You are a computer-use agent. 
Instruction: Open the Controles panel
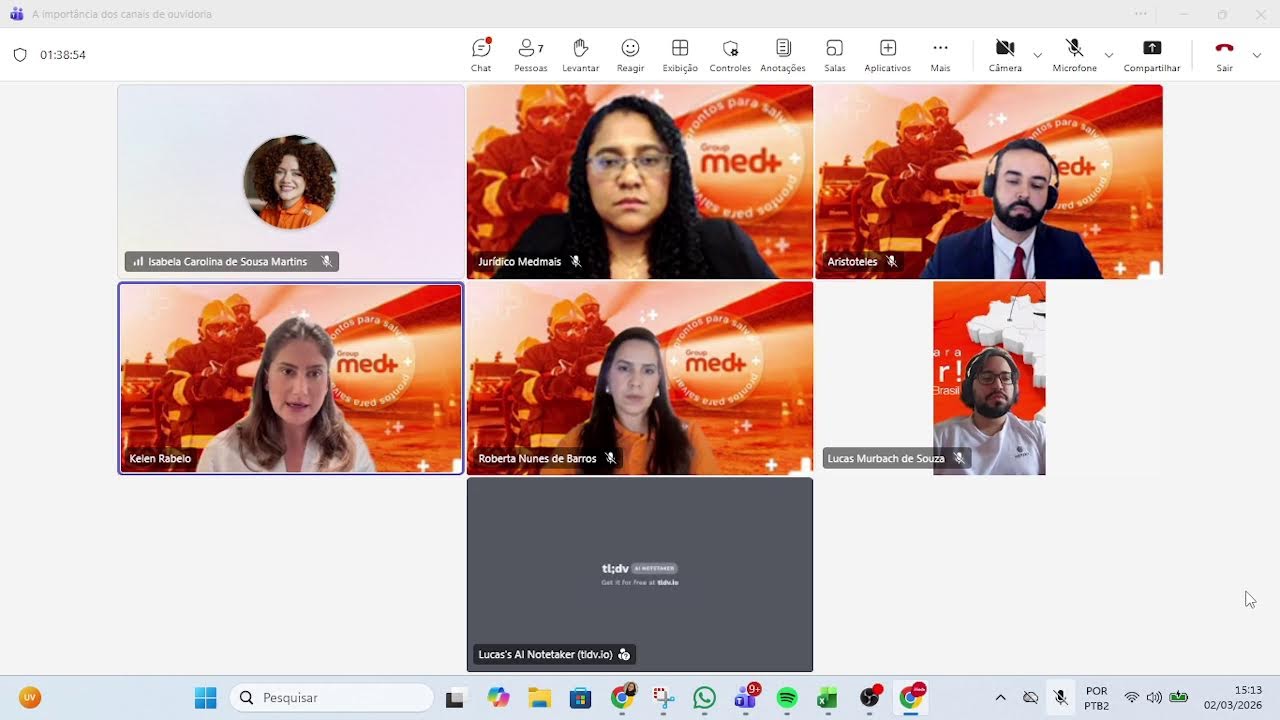(x=730, y=55)
